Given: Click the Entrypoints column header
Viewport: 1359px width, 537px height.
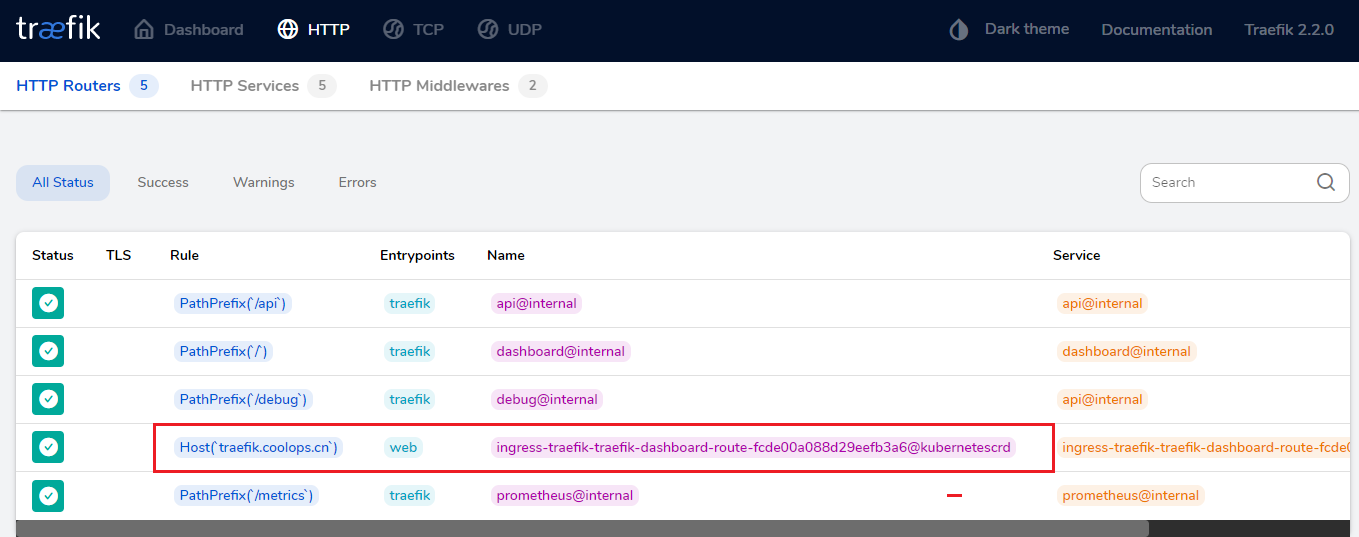Looking at the screenshot, I should 417,255.
